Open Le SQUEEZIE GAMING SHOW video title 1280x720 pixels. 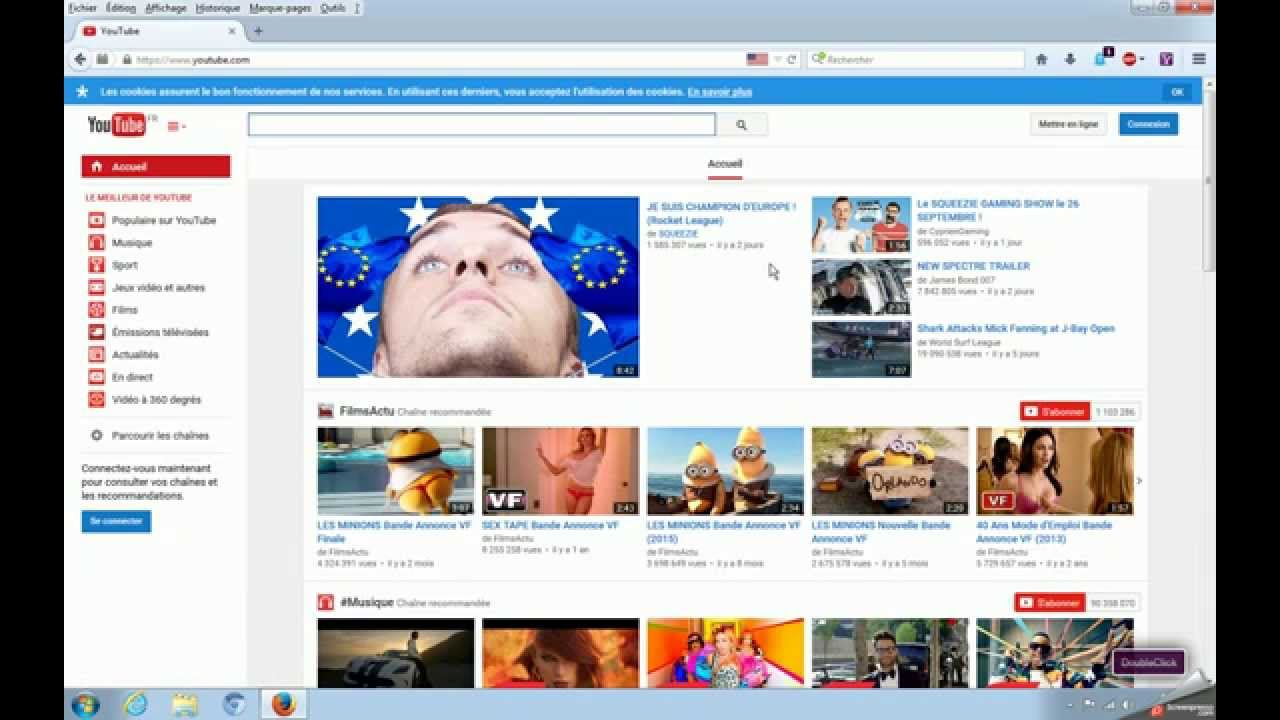(997, 210)
